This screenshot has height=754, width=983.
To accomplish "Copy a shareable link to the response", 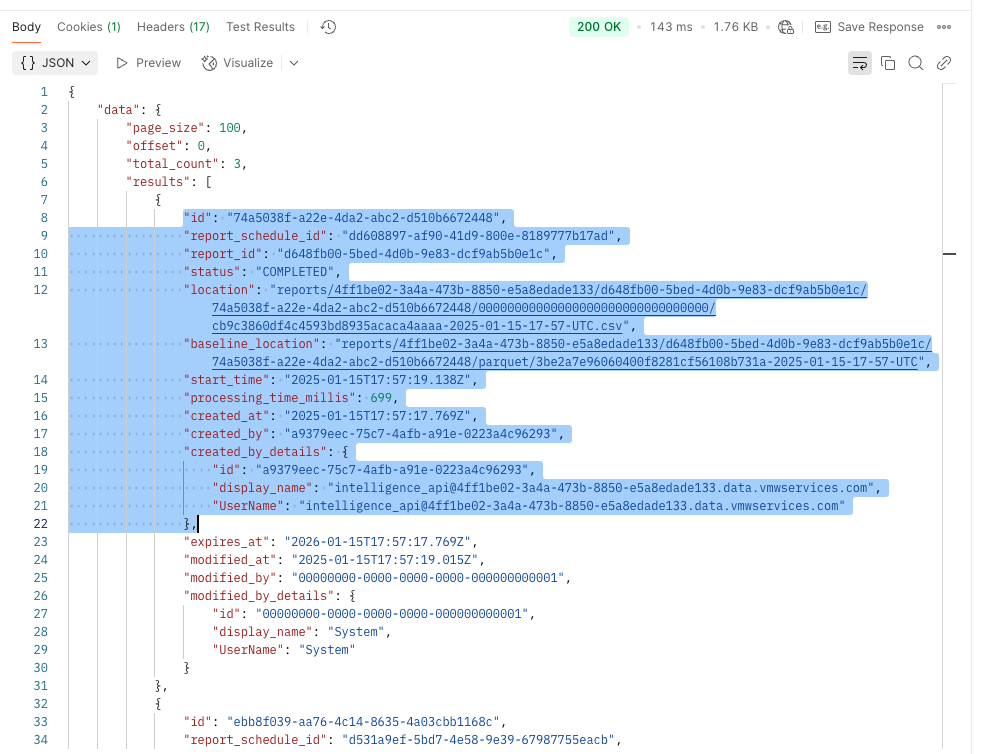I will click(x=944, y=62).
